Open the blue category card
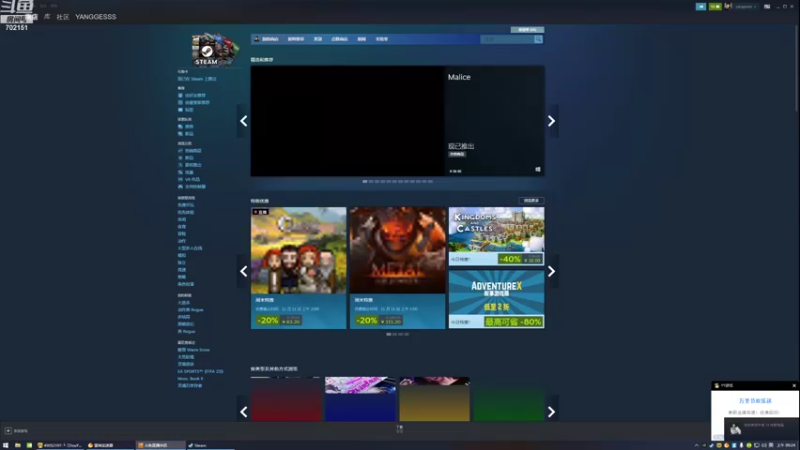 360,399
